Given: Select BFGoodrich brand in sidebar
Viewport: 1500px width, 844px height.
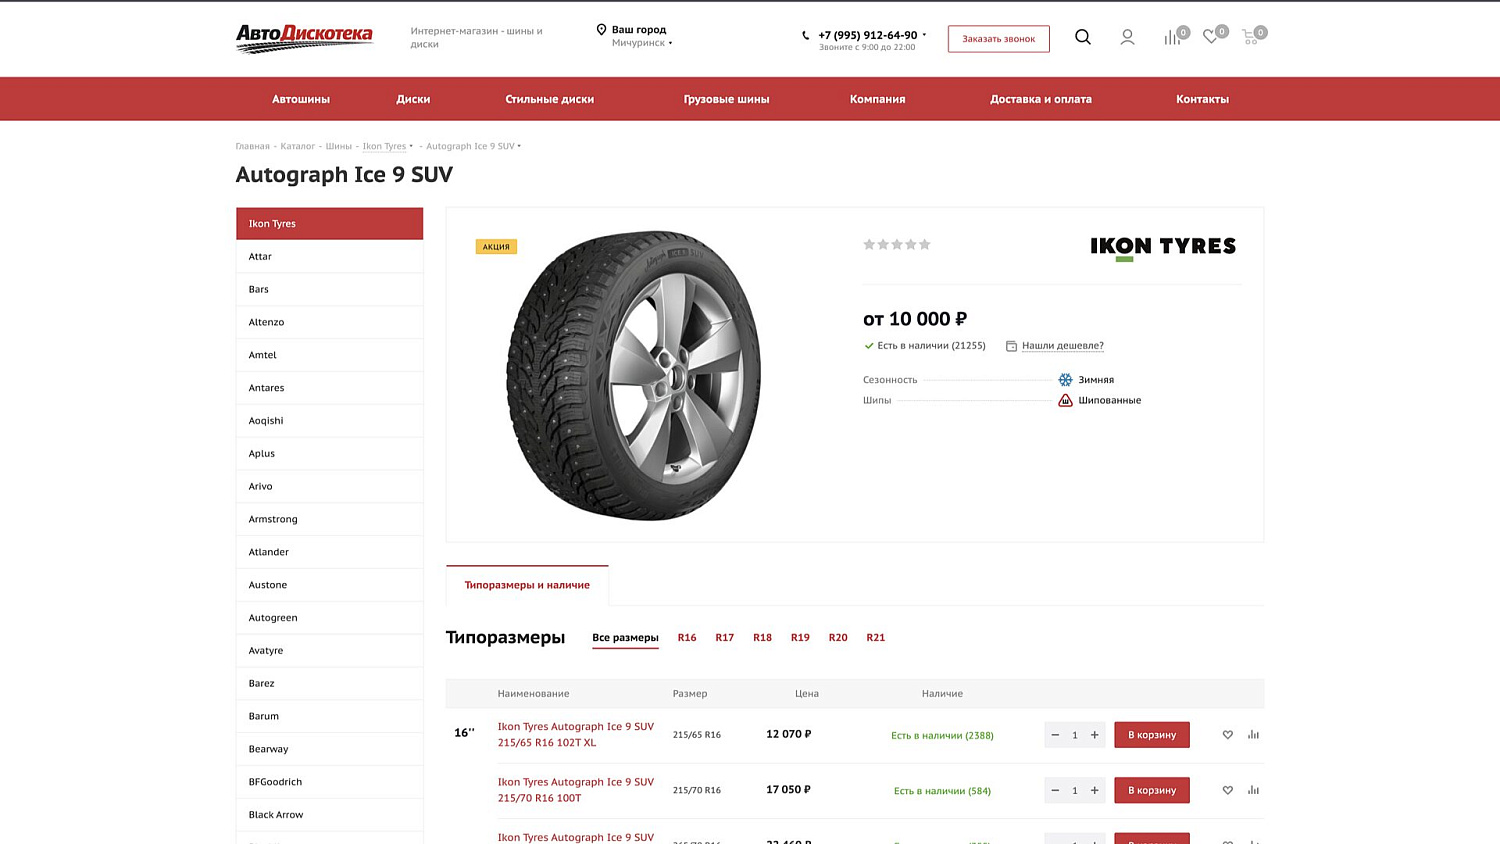Looking at the screenshot, I should click(x=330, y=782).
